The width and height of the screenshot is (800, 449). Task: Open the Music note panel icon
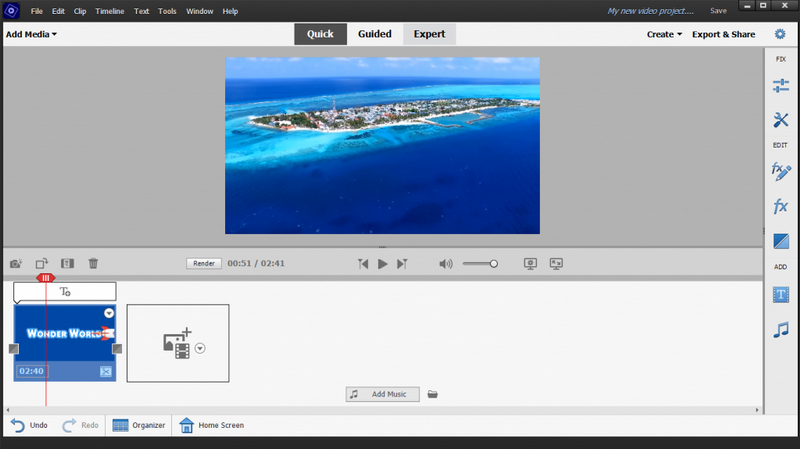[x=781, y=330]
